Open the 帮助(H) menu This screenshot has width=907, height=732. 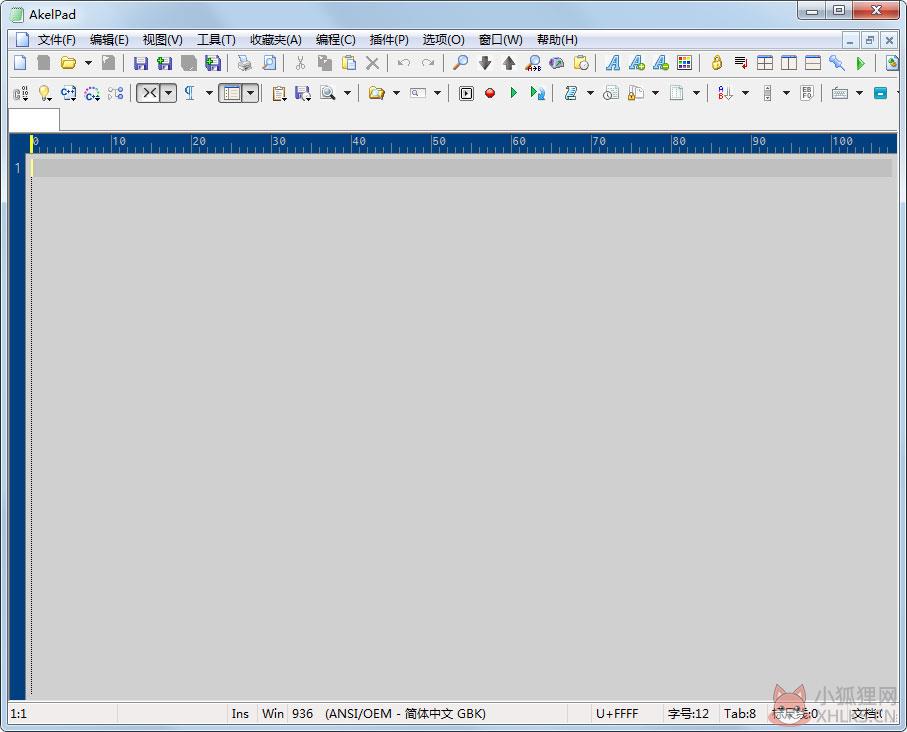tap(557, 39)
